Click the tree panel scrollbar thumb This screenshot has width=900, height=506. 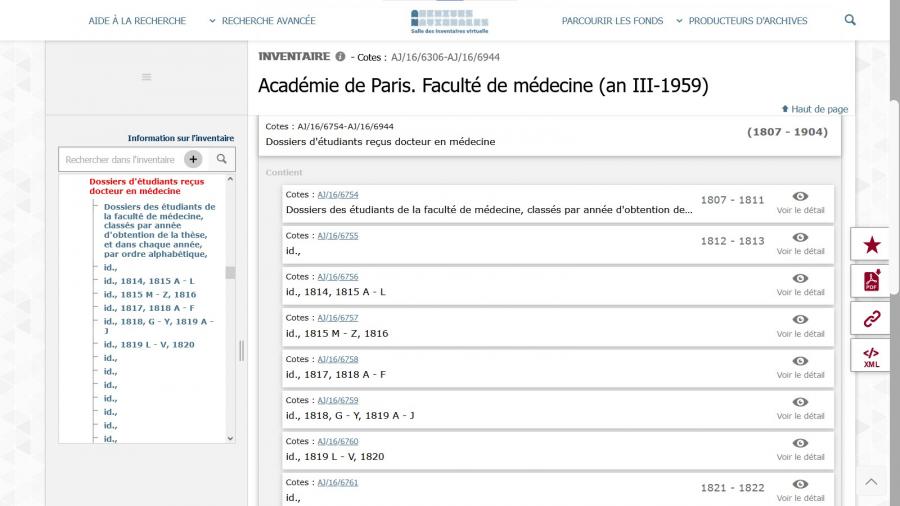(x=230, y=273)
